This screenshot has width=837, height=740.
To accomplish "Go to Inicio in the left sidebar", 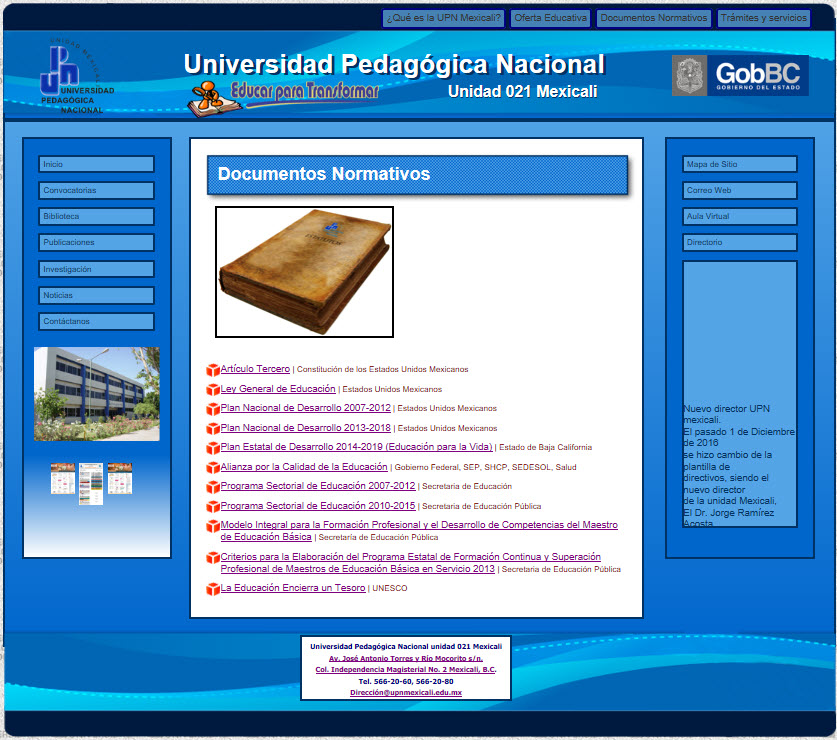I will (96, 164).
